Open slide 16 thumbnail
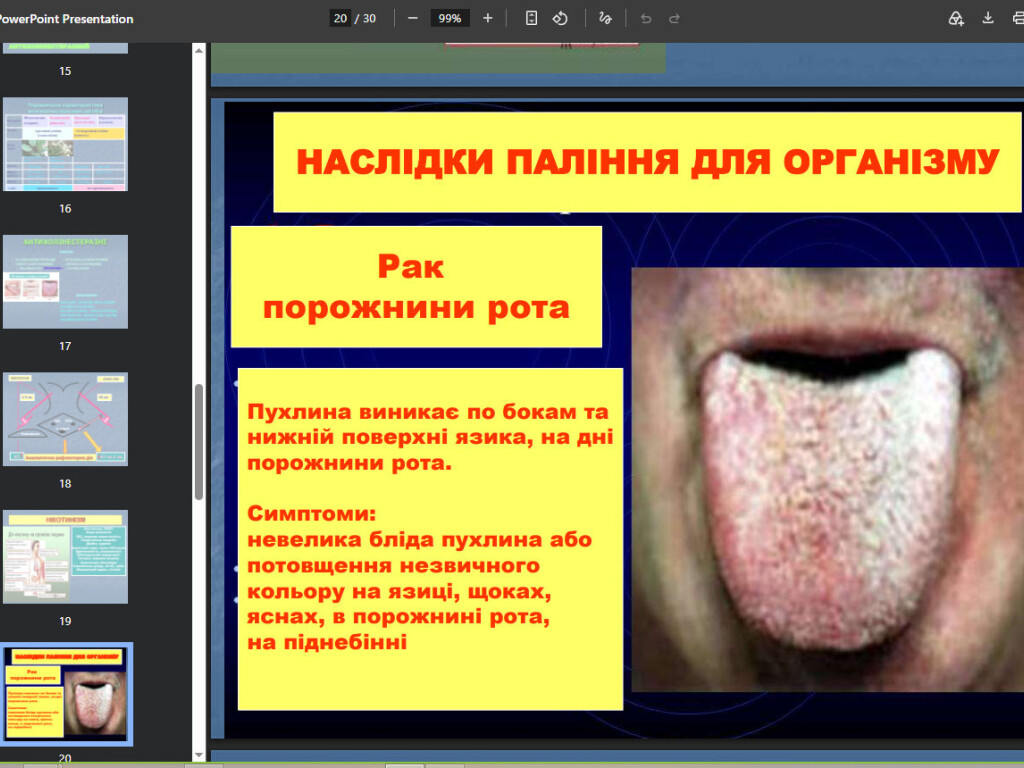The image size is (1024, 768). [x=65, y=144]
